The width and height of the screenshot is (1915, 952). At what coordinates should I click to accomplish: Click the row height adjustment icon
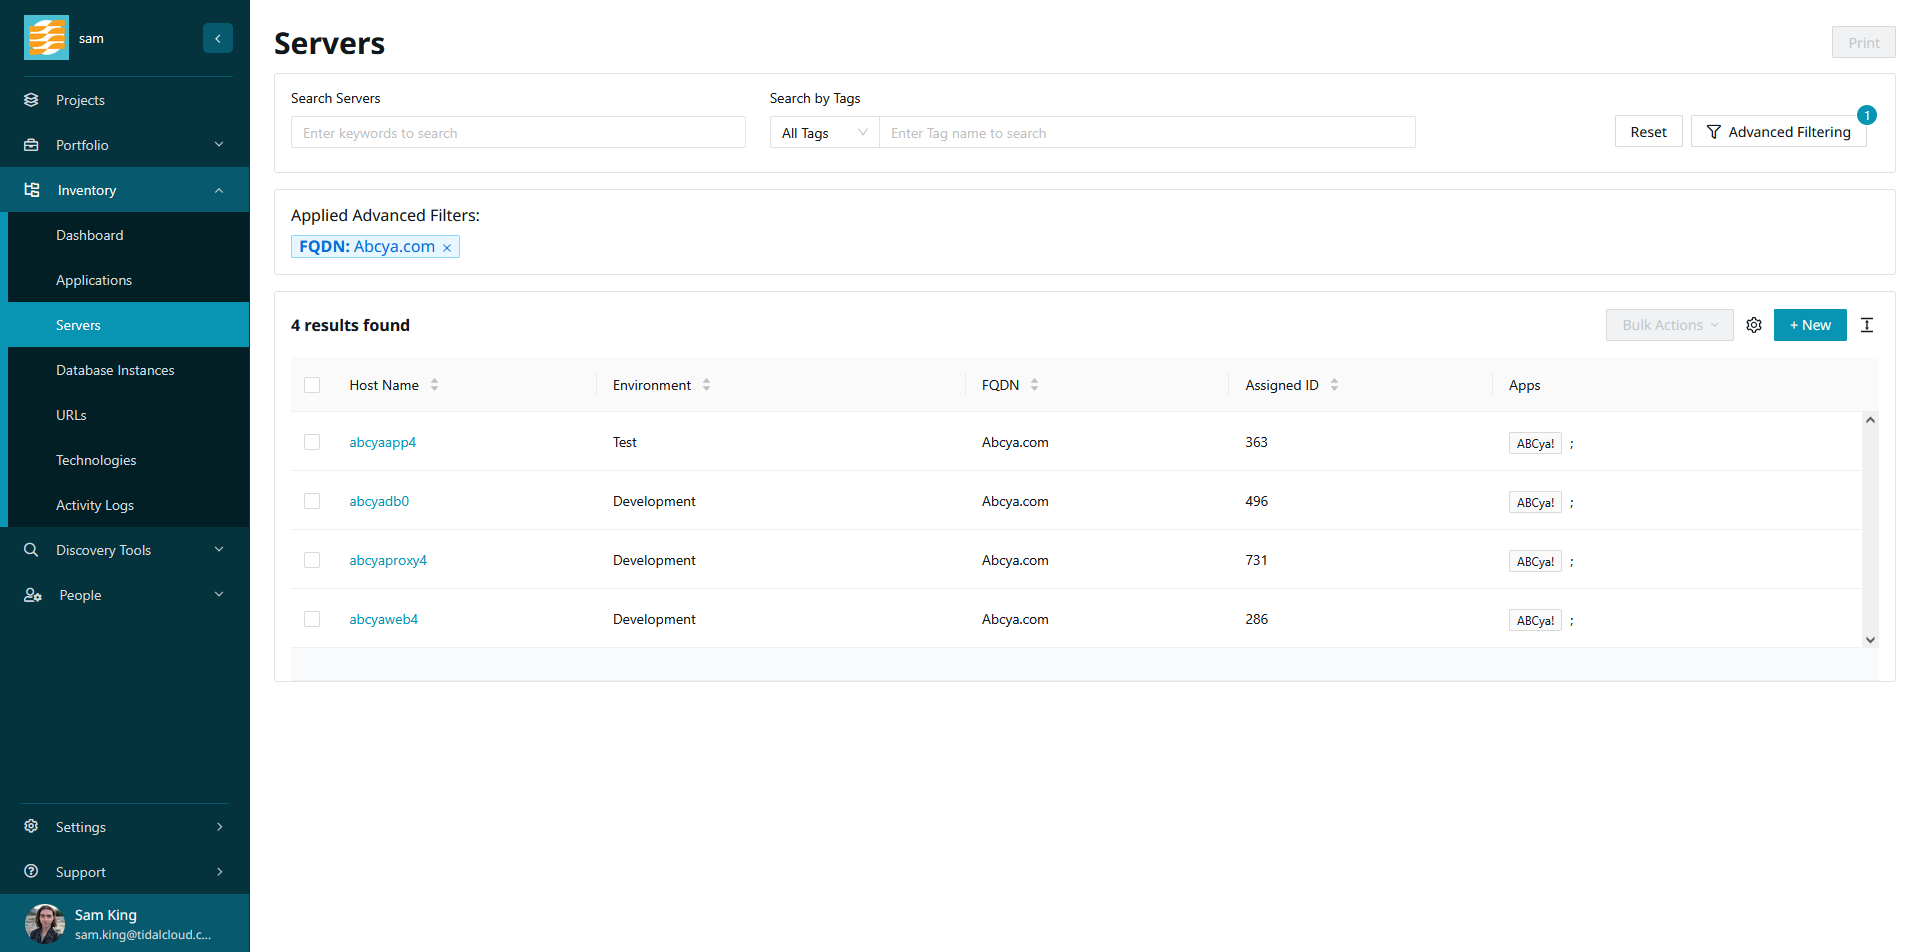click(1866, 325)
